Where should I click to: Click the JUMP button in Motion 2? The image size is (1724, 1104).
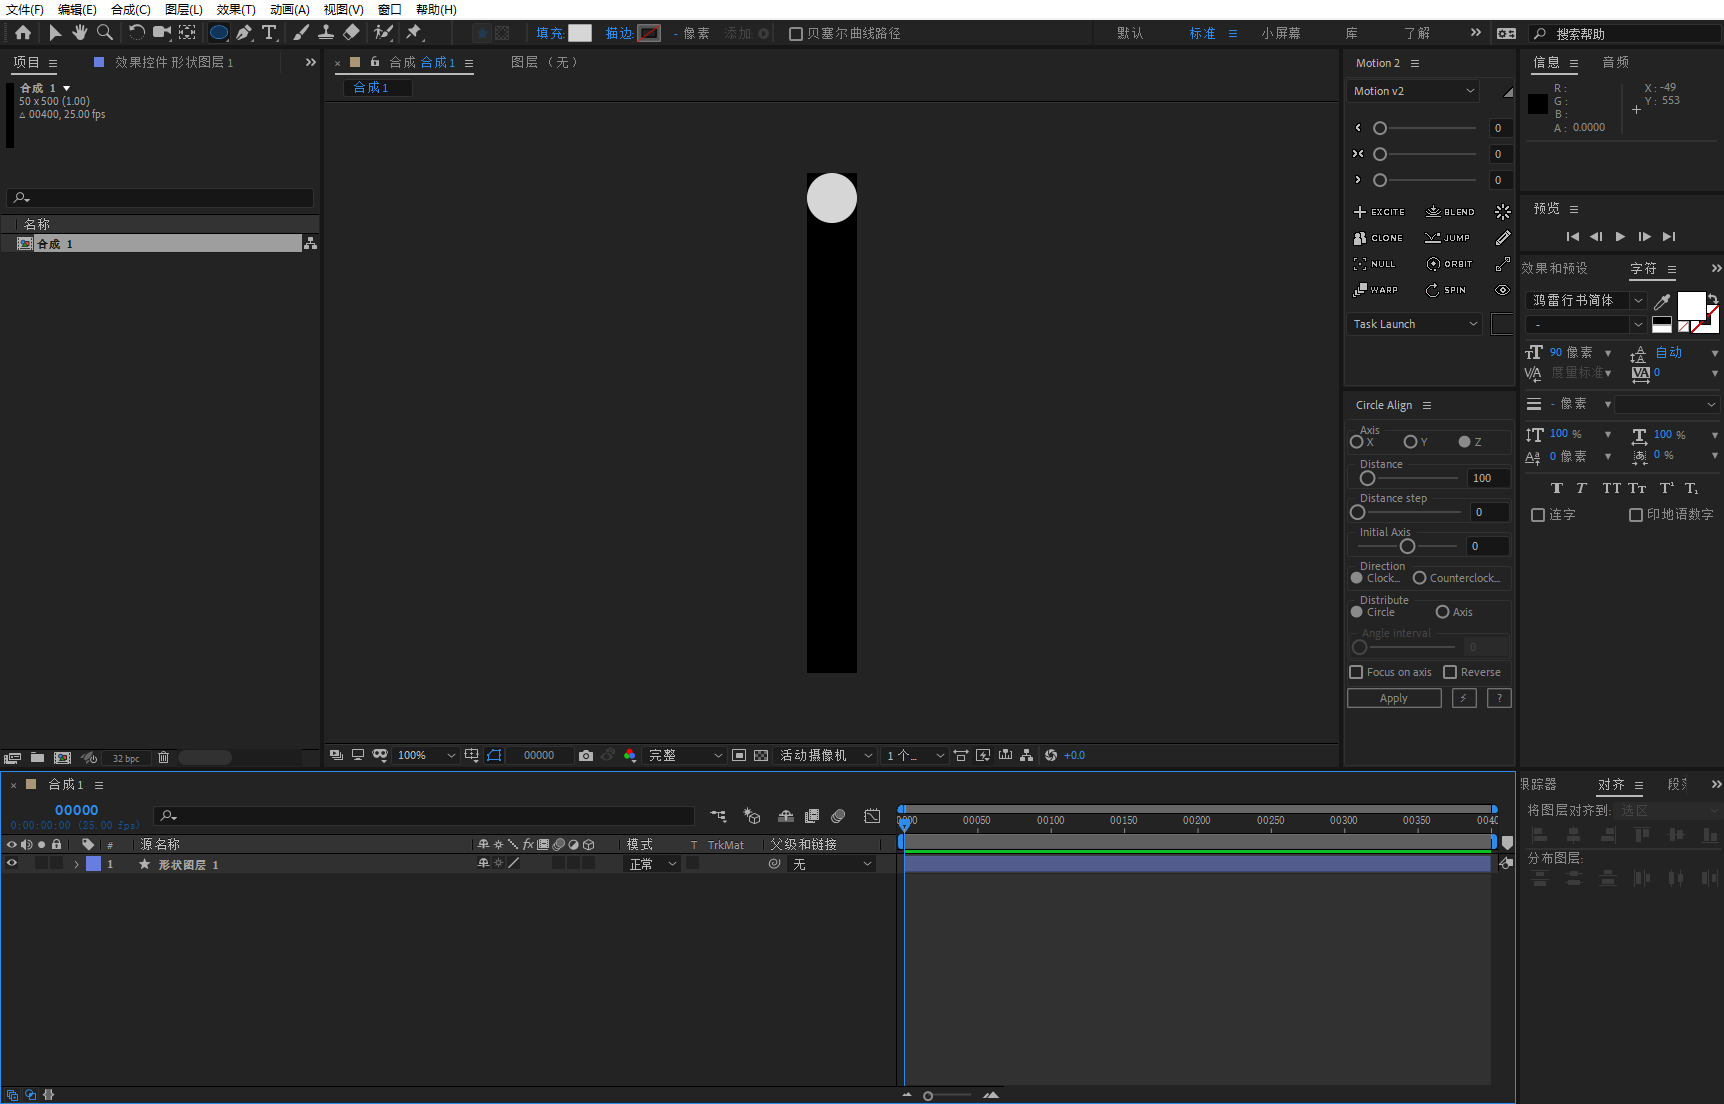click(x=1448, y=238)
